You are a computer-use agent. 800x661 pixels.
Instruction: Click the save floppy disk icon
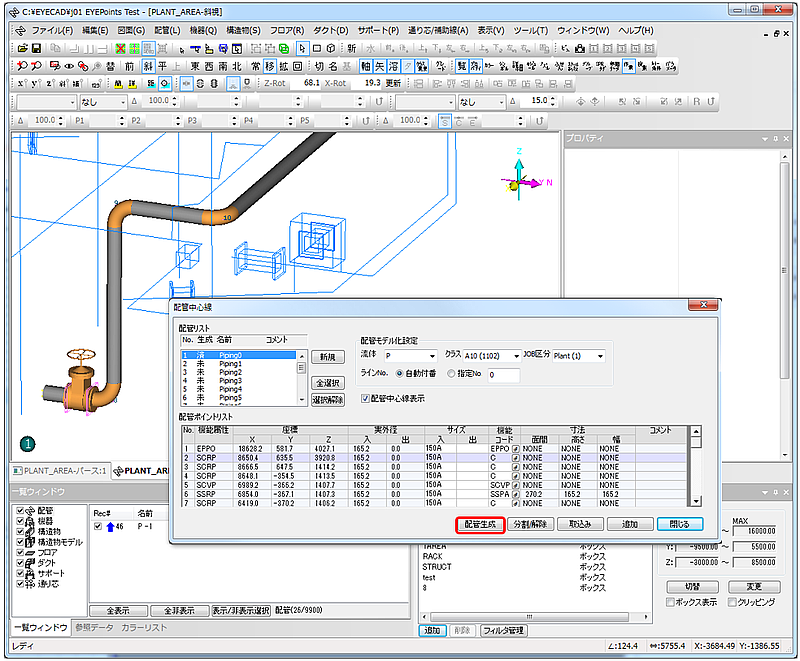point(36,48)
